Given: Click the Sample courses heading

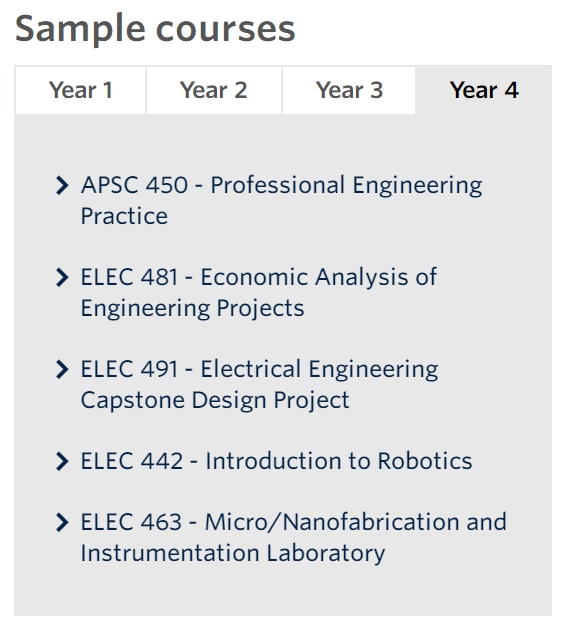Looking at the screenshot, I should tap(155, 29).
